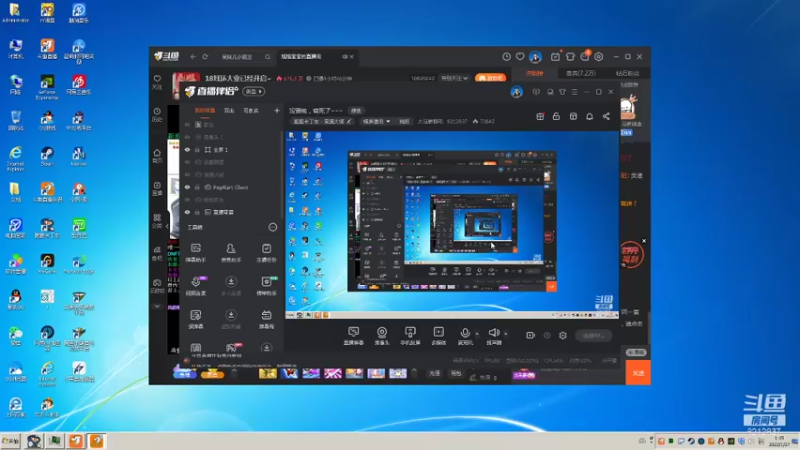The height and width of the screenshot is (450, 800).
Task: Add a multimedia source from bottom toolbar
Action: click(439, 336)
